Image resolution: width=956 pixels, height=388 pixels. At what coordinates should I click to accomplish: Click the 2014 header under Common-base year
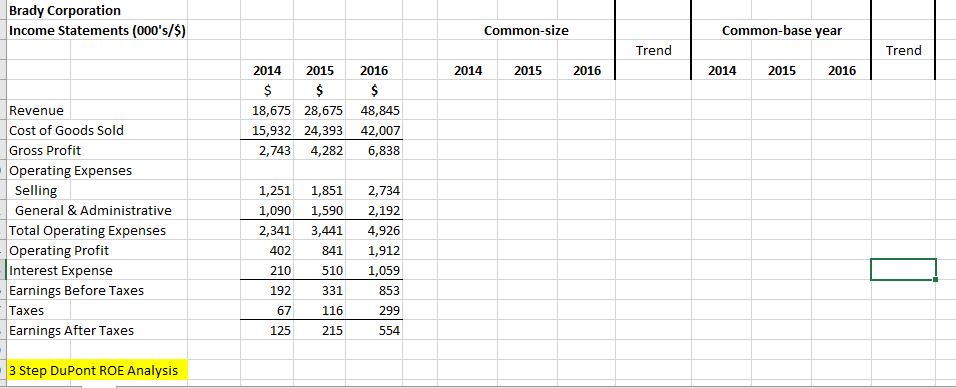pos(722,71)
